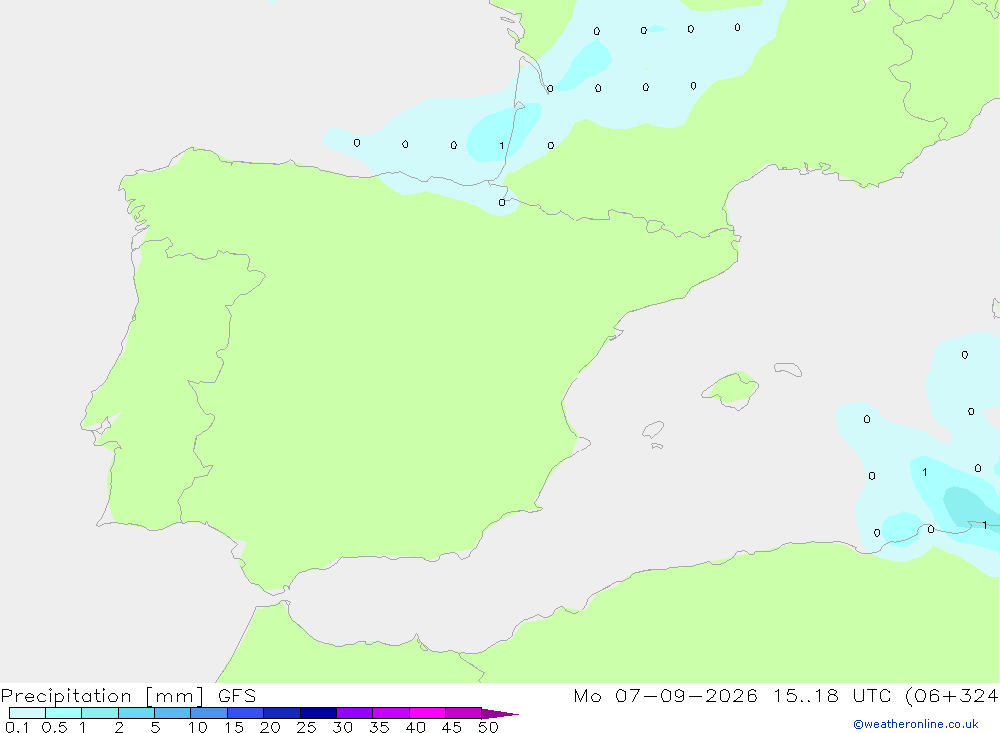The image size is (1000, 733).
Task: Click the 5–10 mm blue legend swatch
Action: [172, 713]
